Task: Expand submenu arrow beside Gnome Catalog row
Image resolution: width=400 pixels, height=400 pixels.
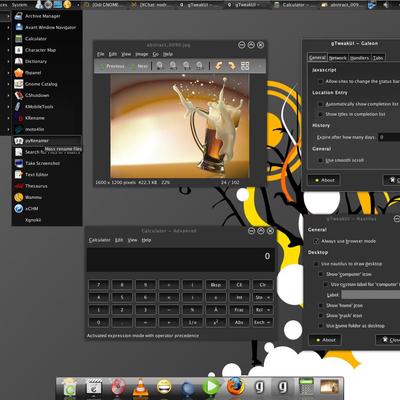Action: pyautogui.click(x=8, y=84)
